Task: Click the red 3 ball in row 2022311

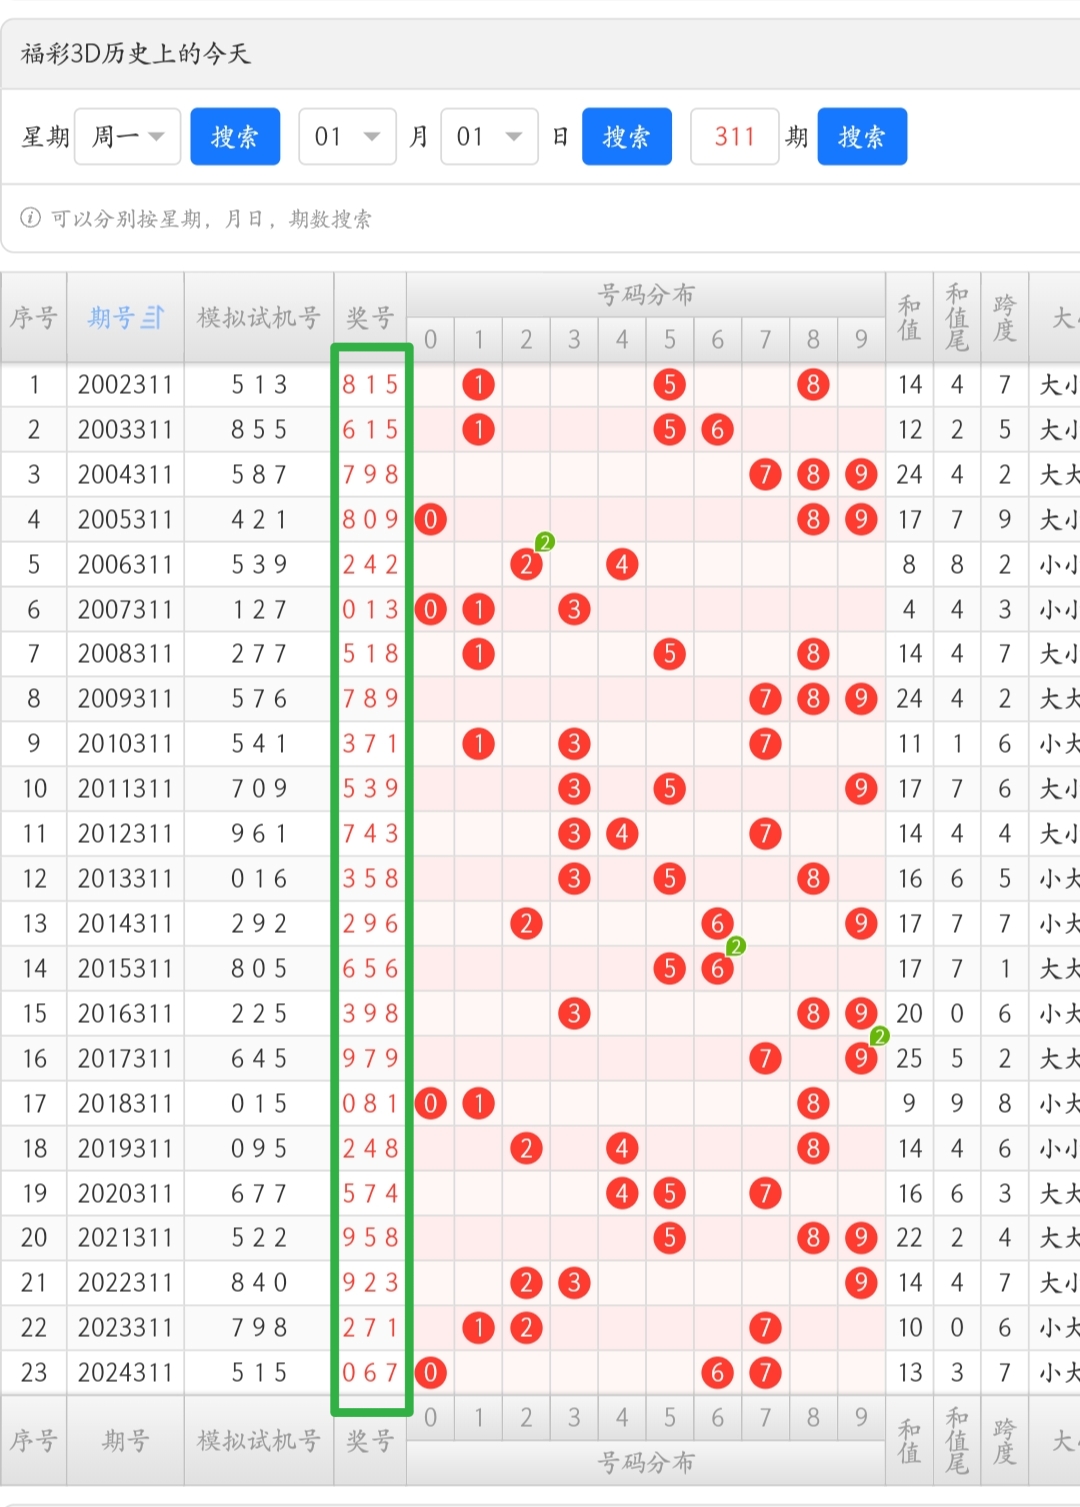Action: (x=574, y=1283)
